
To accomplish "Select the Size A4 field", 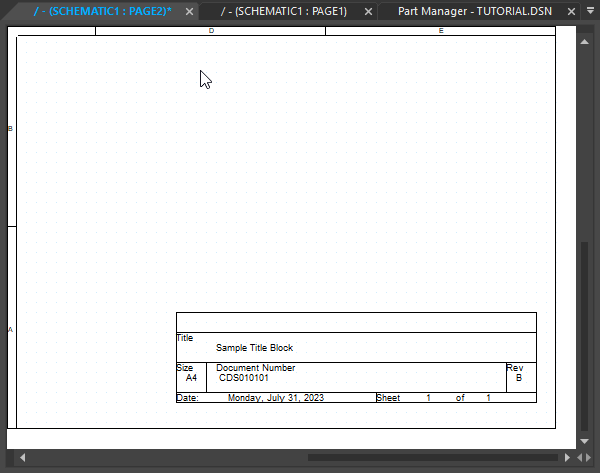I will tap(191, 378).
